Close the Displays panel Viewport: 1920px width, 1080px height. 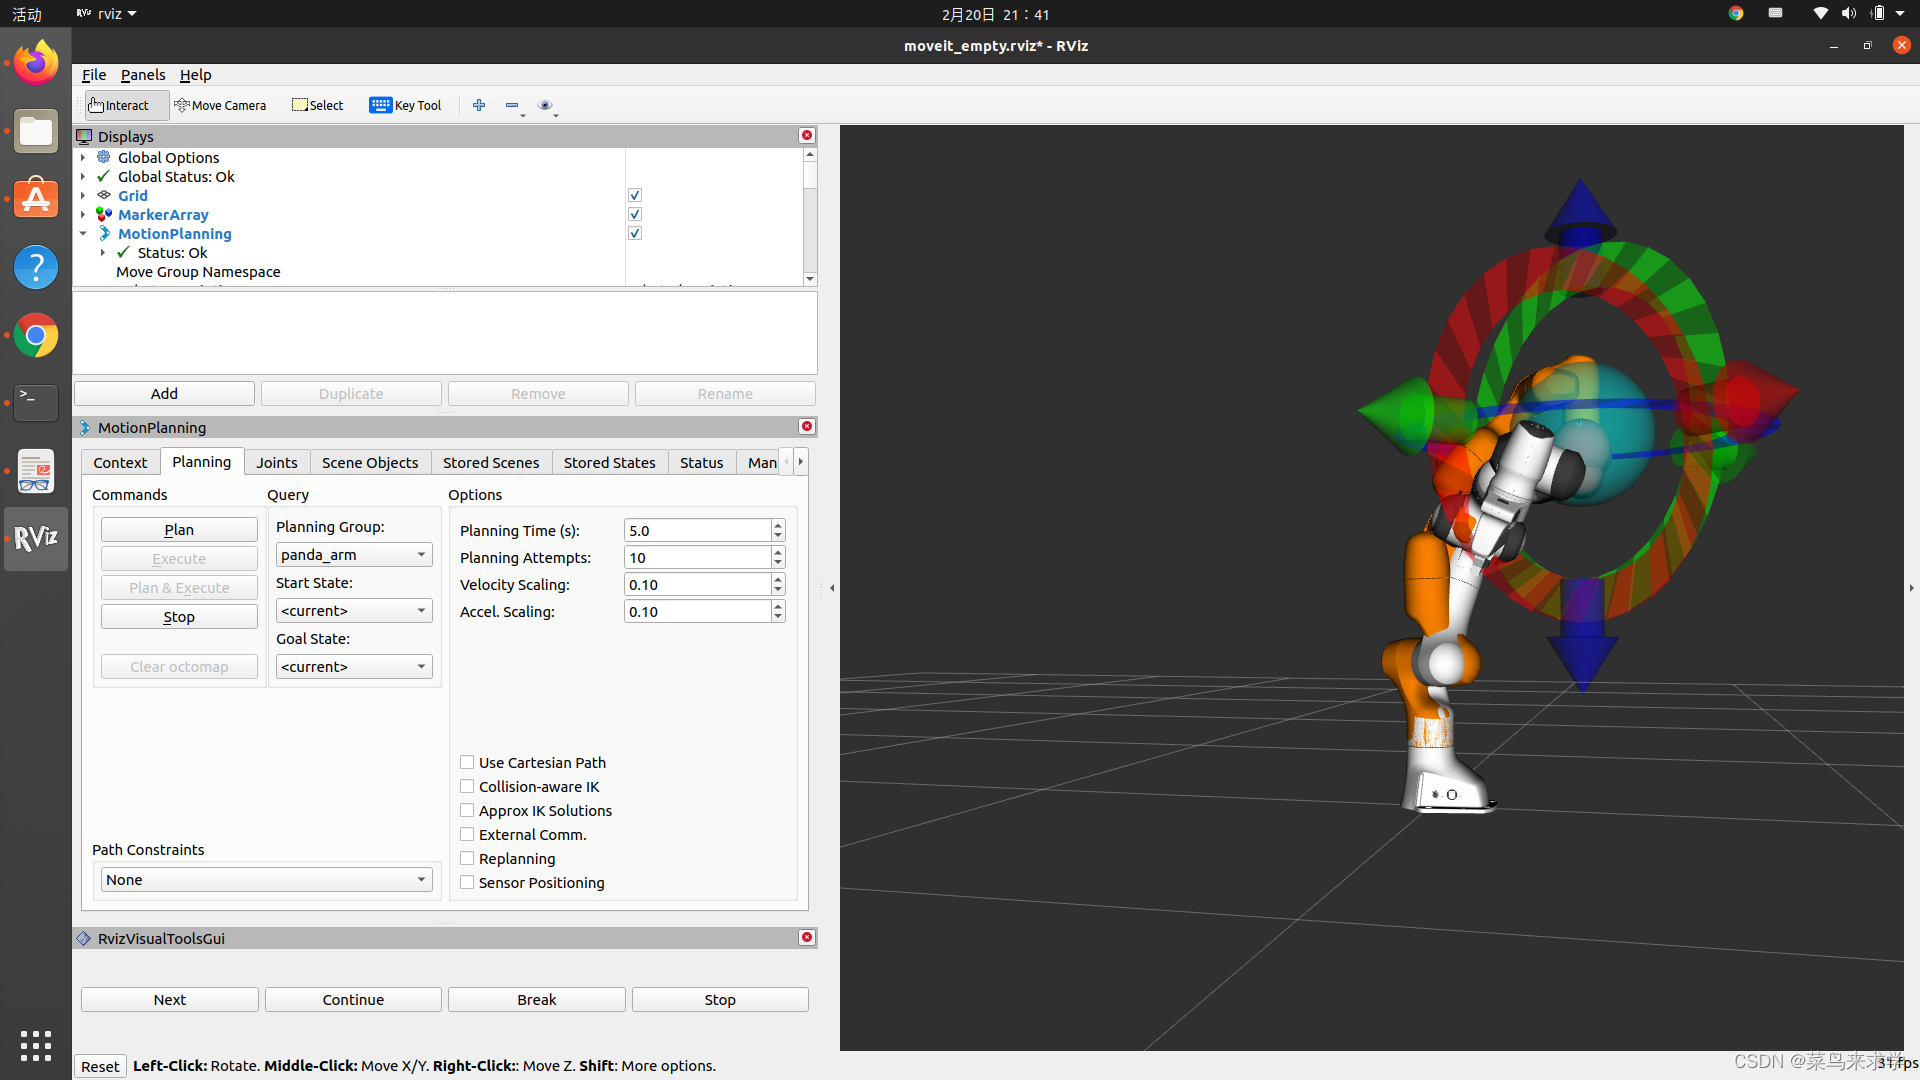coord(807,135)
